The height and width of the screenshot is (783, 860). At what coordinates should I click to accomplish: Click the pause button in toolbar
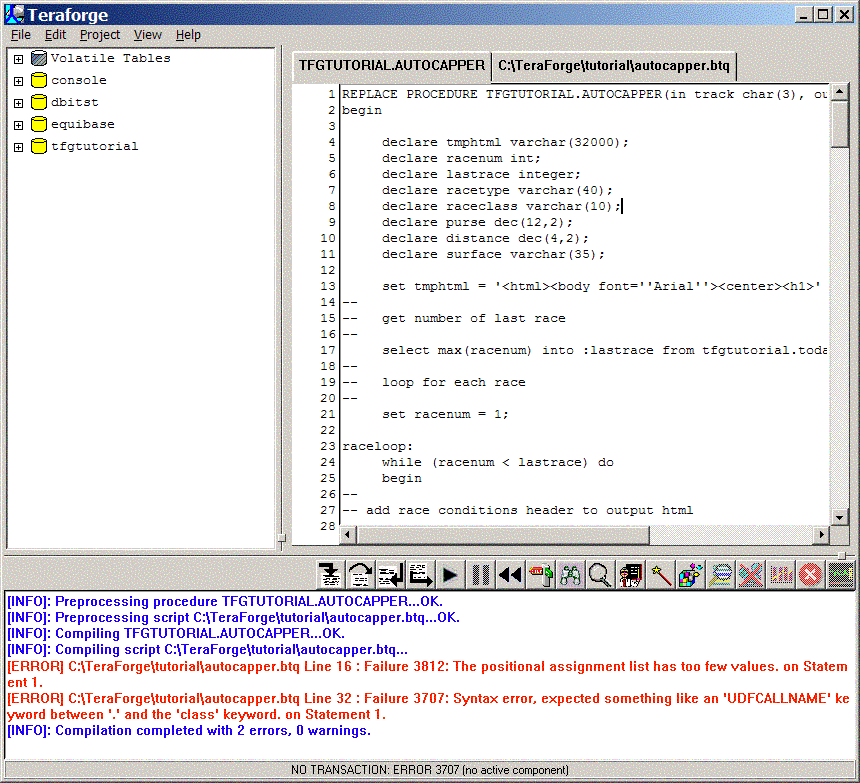(x=481, y=575)
